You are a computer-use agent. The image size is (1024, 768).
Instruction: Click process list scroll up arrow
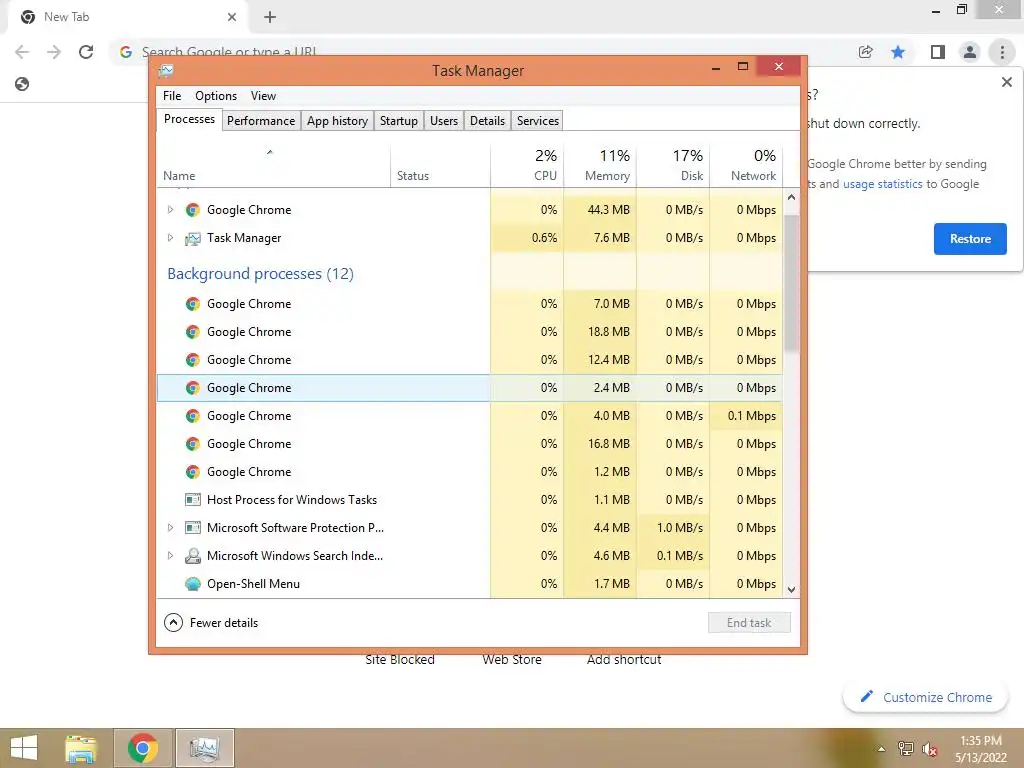click(x=792, y=197)
